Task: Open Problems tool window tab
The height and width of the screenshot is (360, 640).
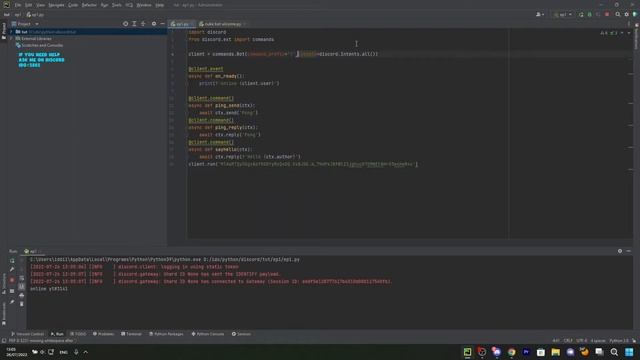Action: click(104, 334)
